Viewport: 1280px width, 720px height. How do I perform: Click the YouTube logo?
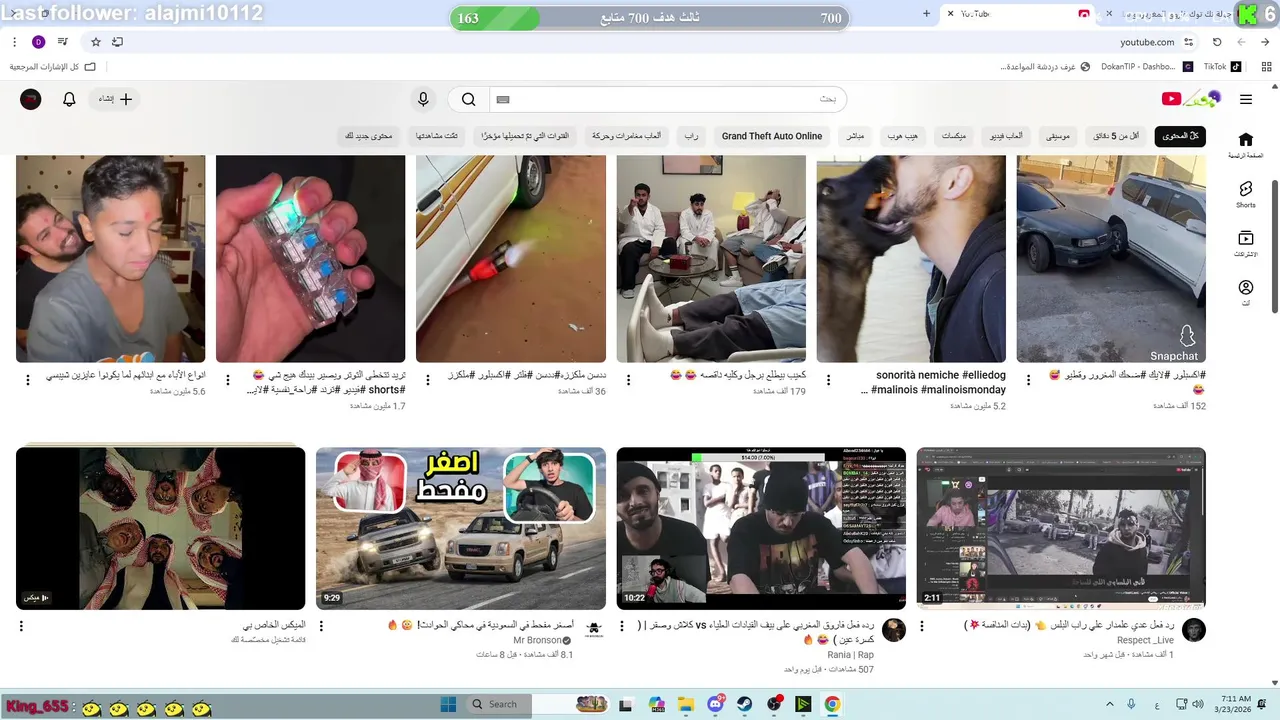(1191, 98)
